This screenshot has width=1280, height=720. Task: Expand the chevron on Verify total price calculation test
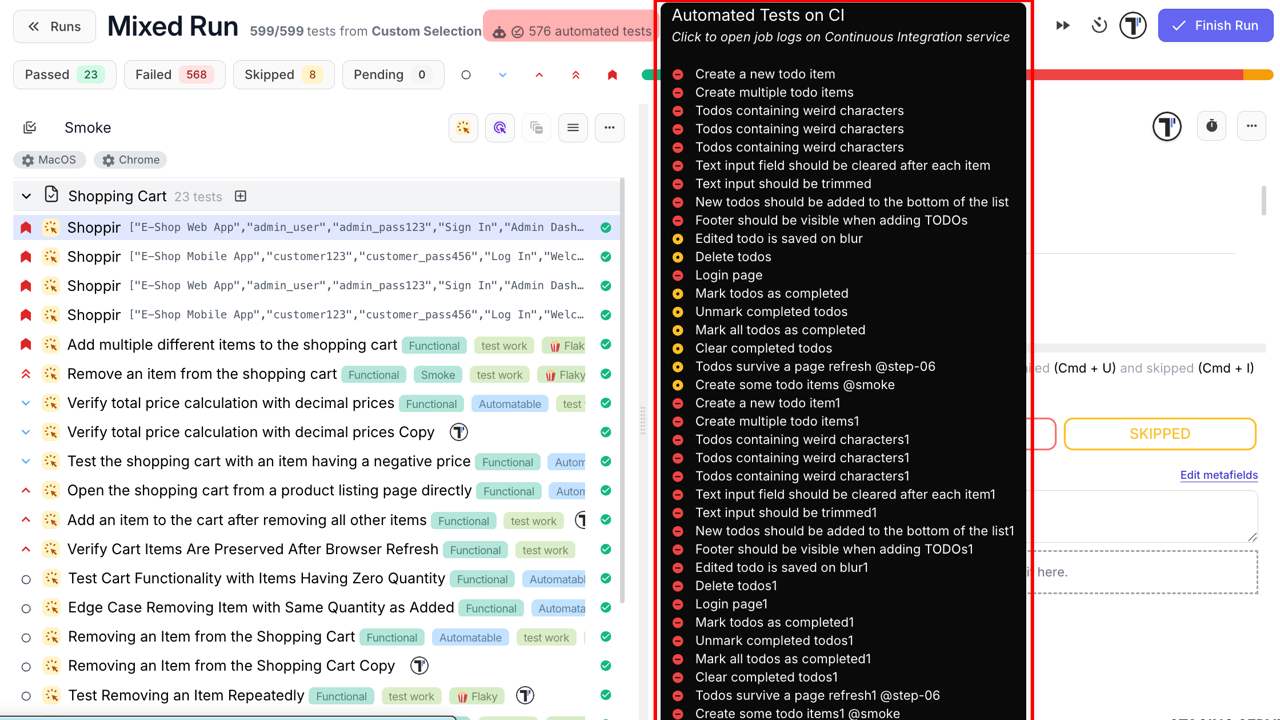[25, 403]
